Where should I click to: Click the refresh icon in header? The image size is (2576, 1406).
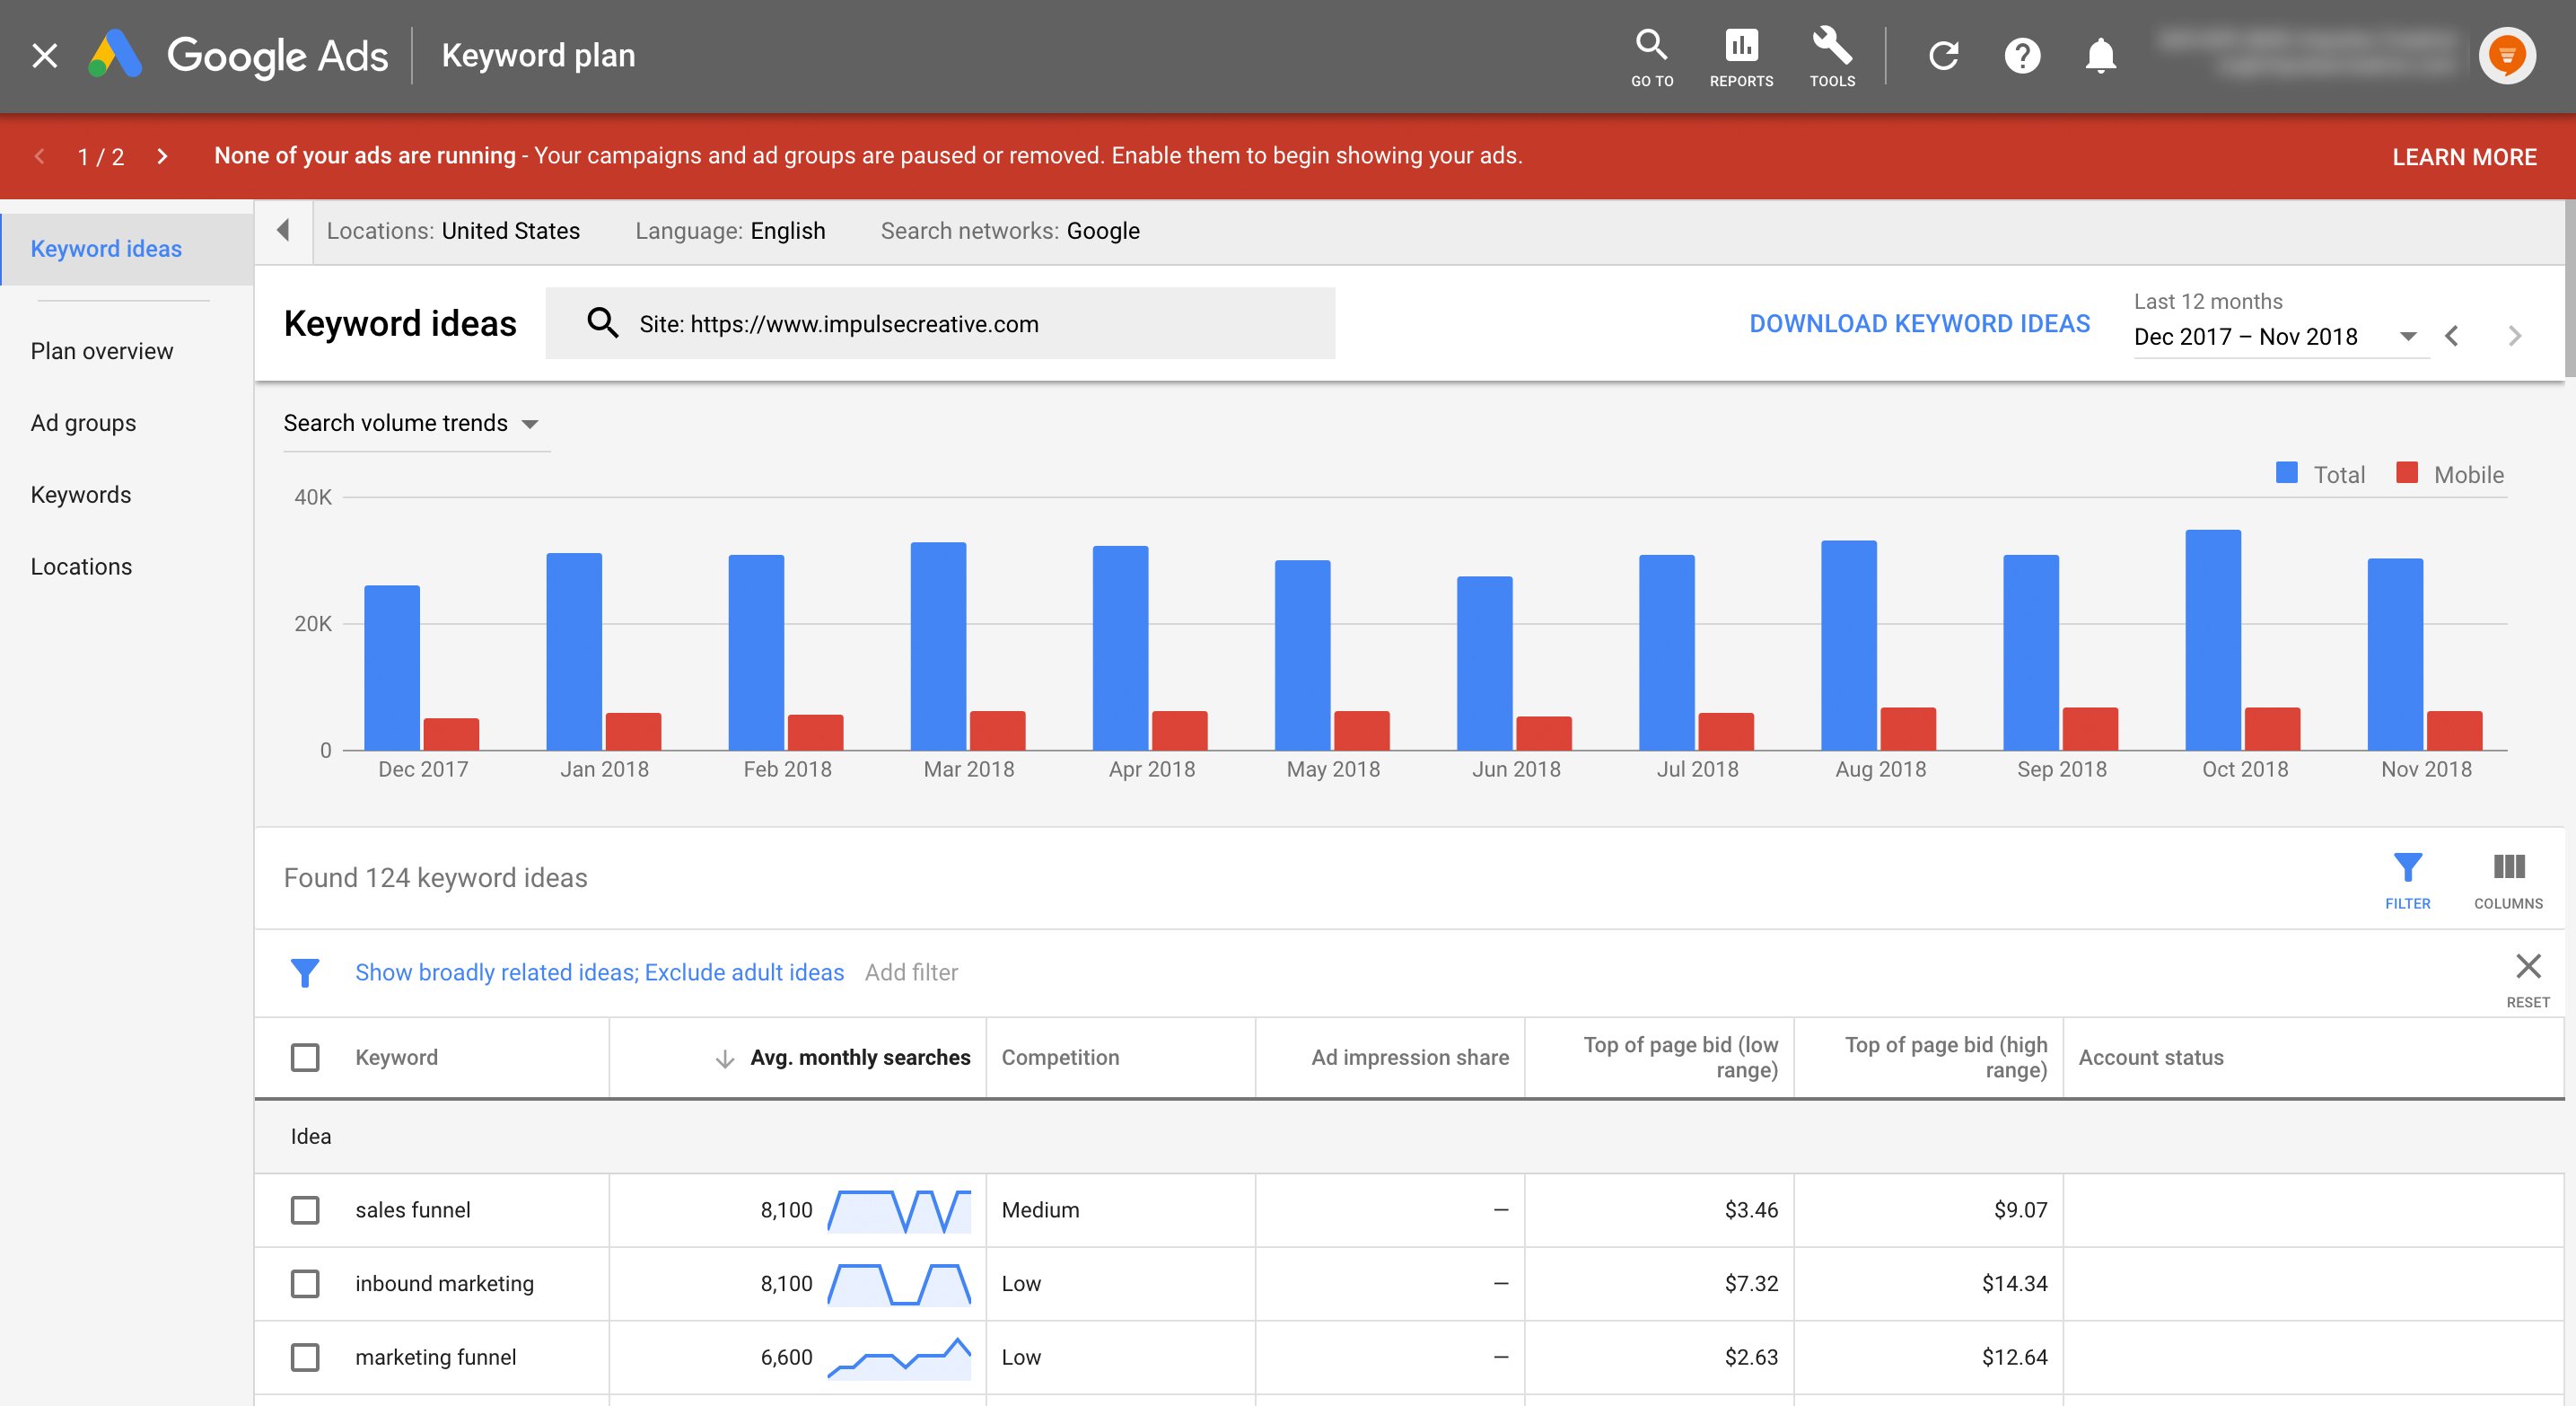(1943, 56)
